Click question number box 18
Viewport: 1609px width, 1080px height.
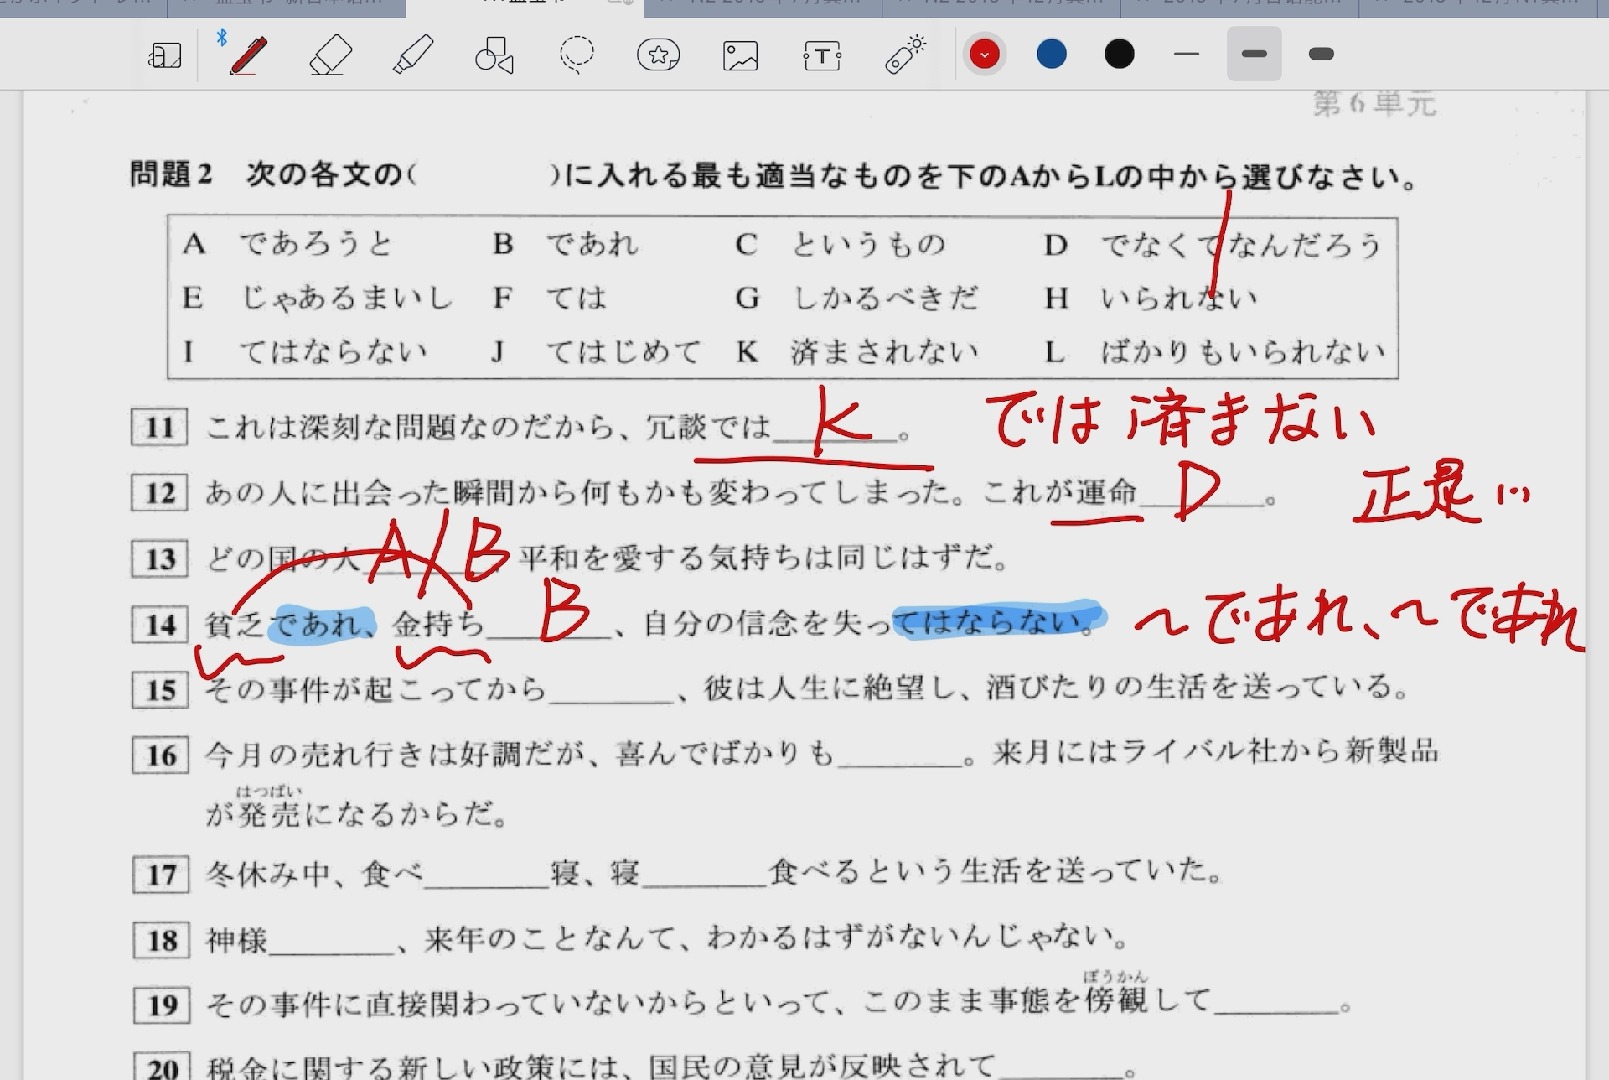pyautogui.click(x=161, y=940)
